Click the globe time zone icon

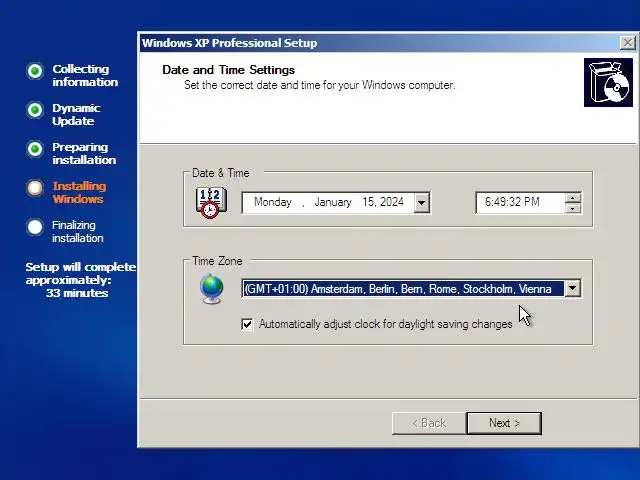[211, 289]
